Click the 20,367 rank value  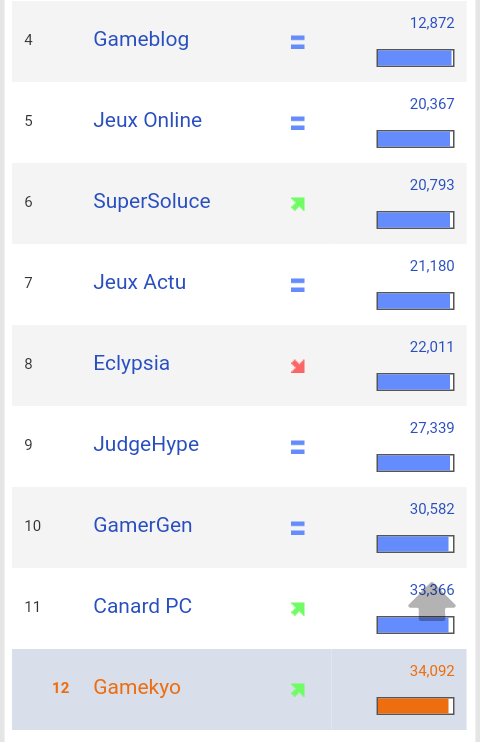(x=432, y=104)
